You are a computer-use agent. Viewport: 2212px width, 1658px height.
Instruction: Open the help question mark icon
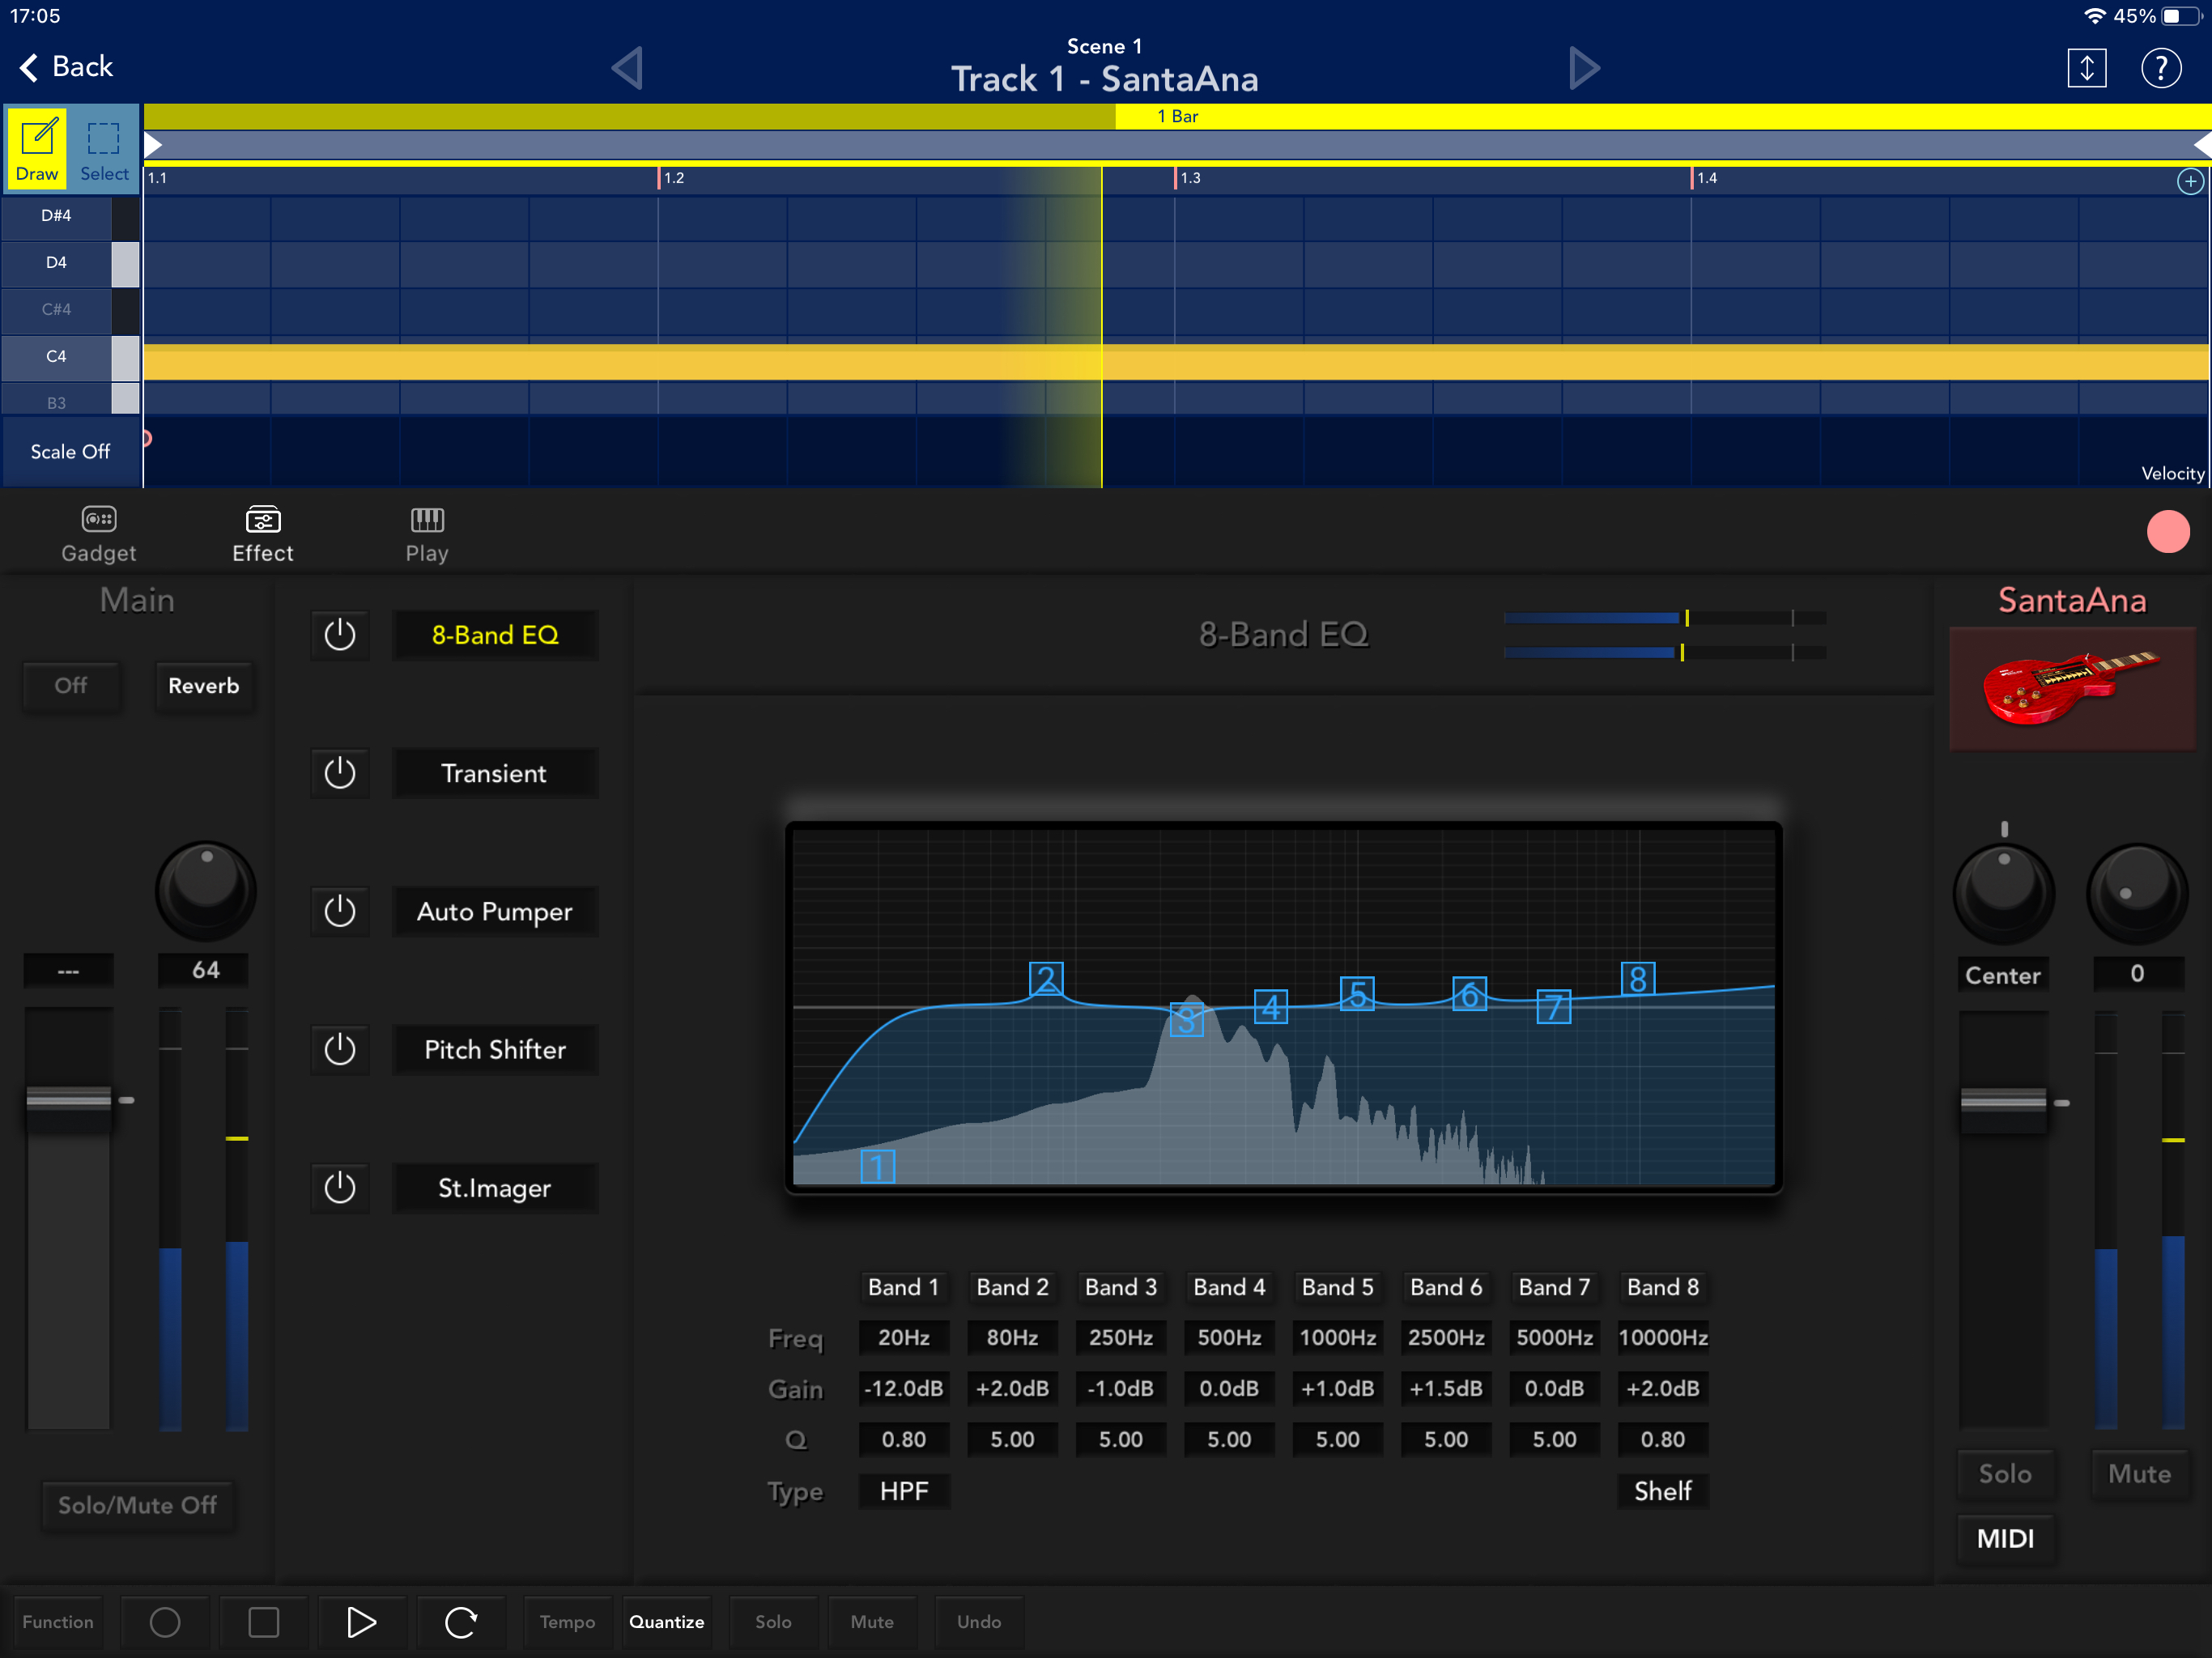[x=2161, y=68]
